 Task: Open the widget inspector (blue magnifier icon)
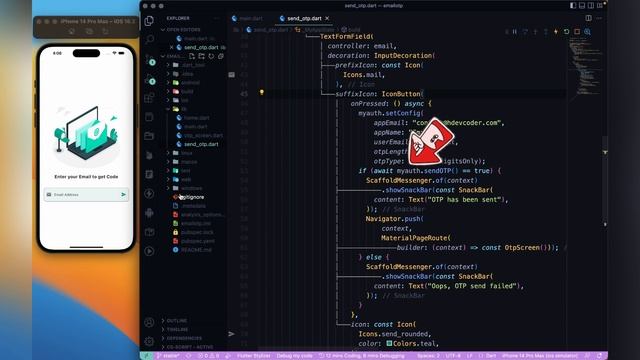[x=587, y=31]
